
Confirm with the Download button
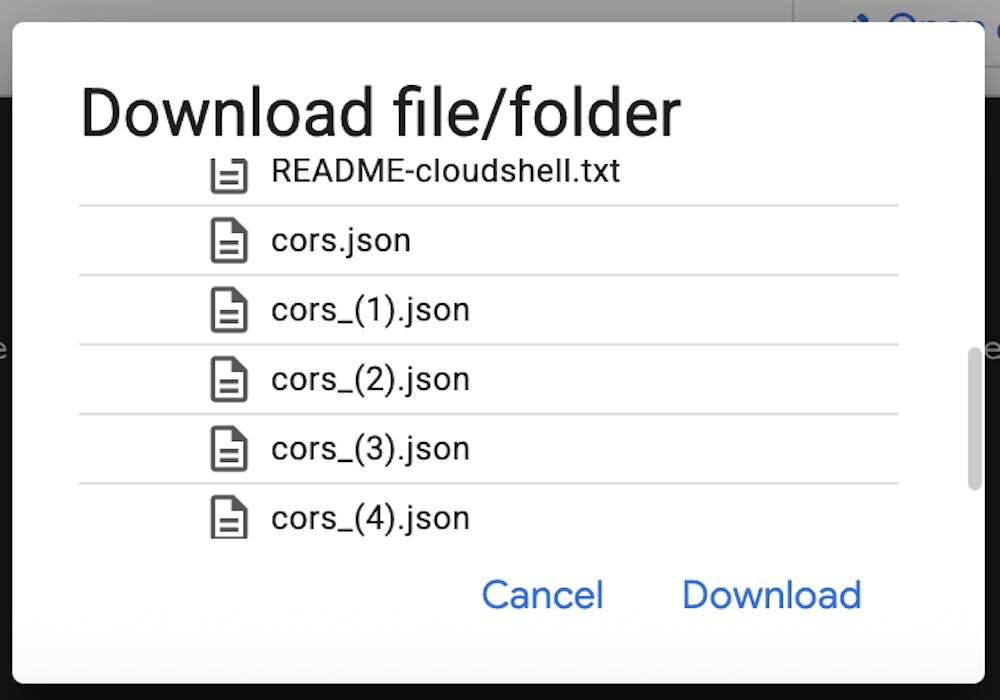pyautogui.click(x=772, y=595)
